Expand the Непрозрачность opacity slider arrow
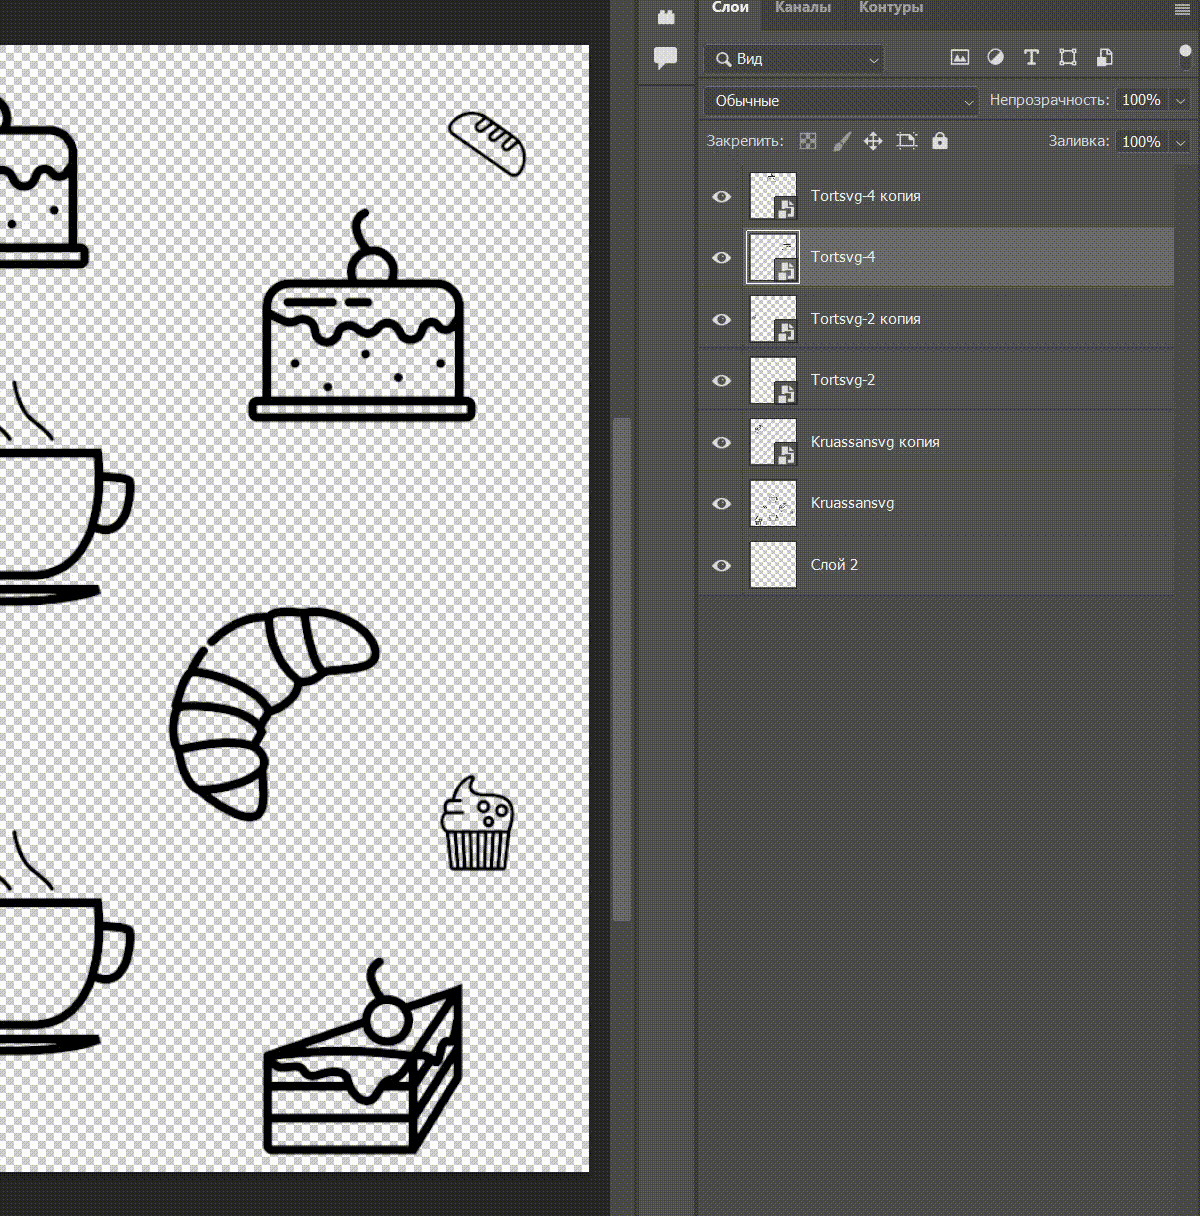1200x1216 pixels. (x=1180, y=100)
